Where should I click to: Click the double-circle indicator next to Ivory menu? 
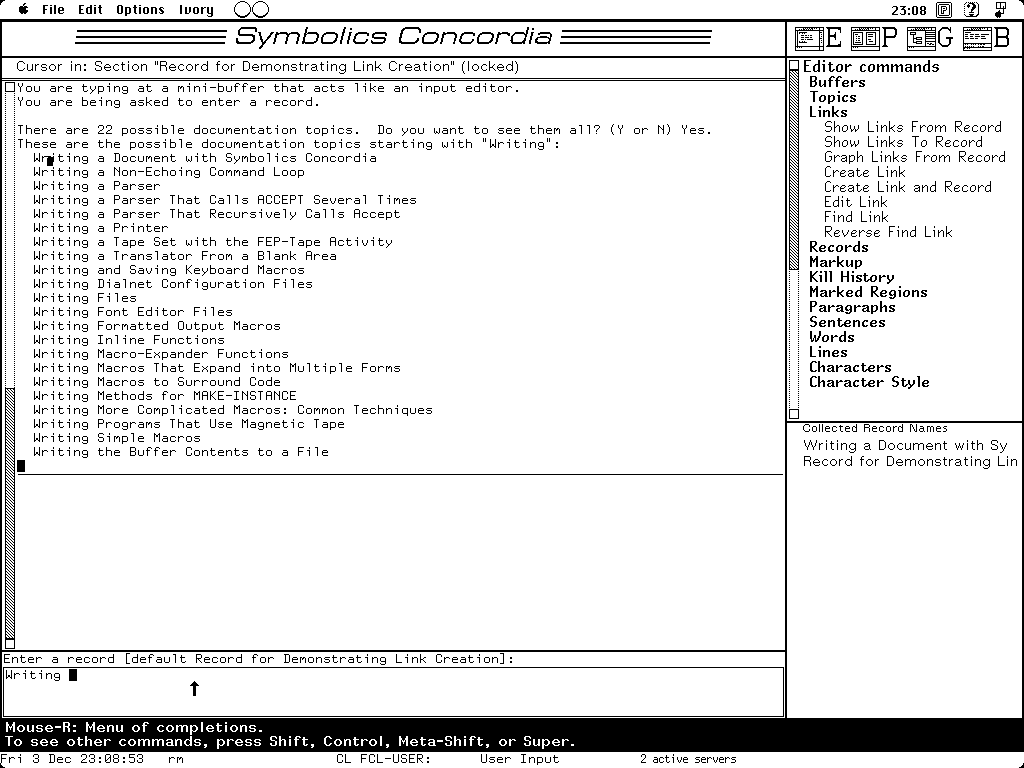tap(251, 9)
